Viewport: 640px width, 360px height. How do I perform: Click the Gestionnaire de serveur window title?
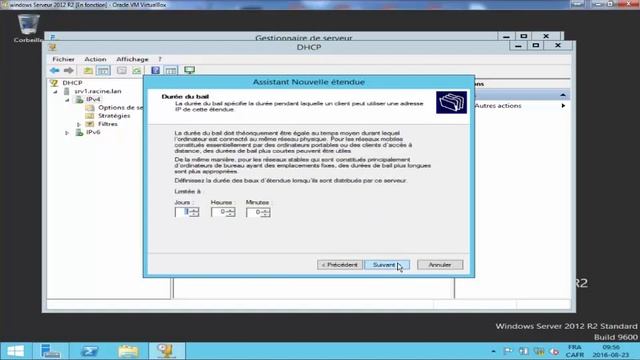(x=303, y=38)
